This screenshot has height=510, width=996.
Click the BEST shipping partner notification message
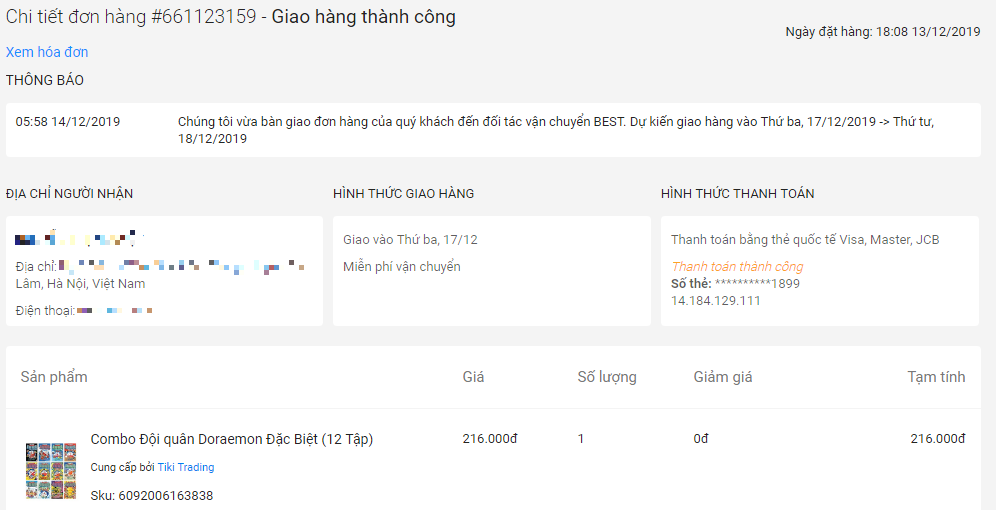[560, 130]
